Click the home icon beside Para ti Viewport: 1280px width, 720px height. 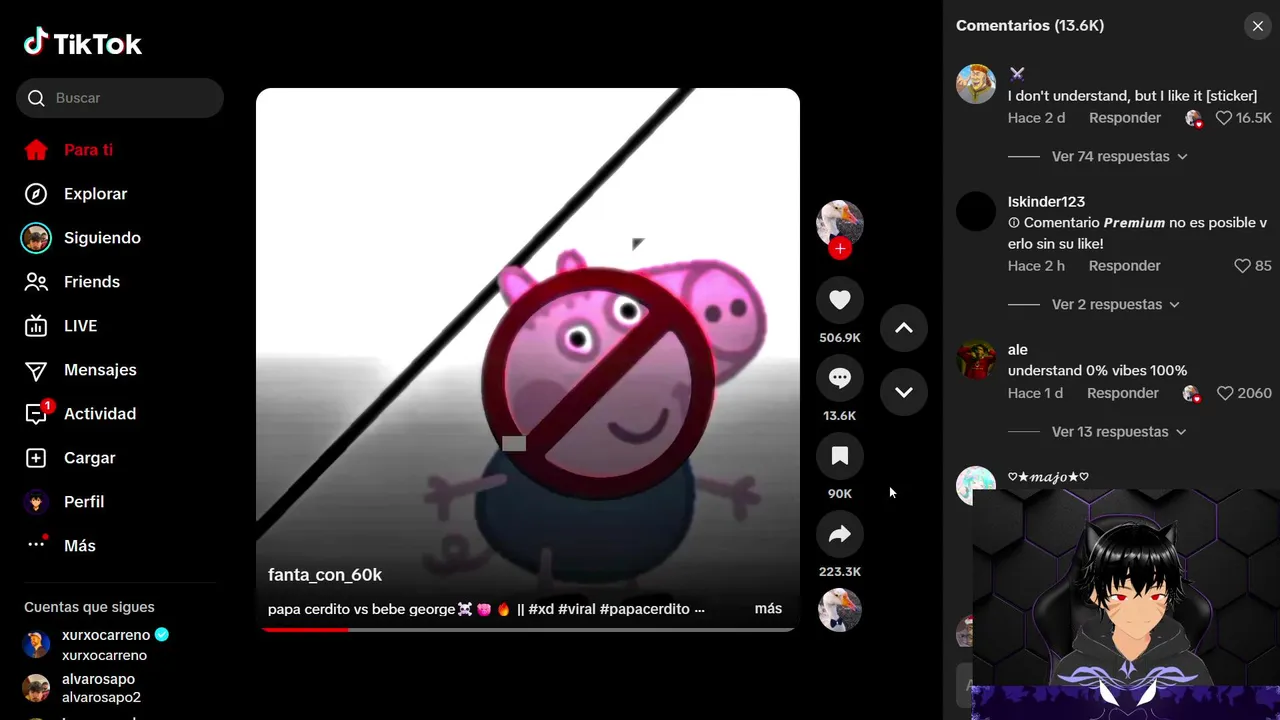(36, 150)
